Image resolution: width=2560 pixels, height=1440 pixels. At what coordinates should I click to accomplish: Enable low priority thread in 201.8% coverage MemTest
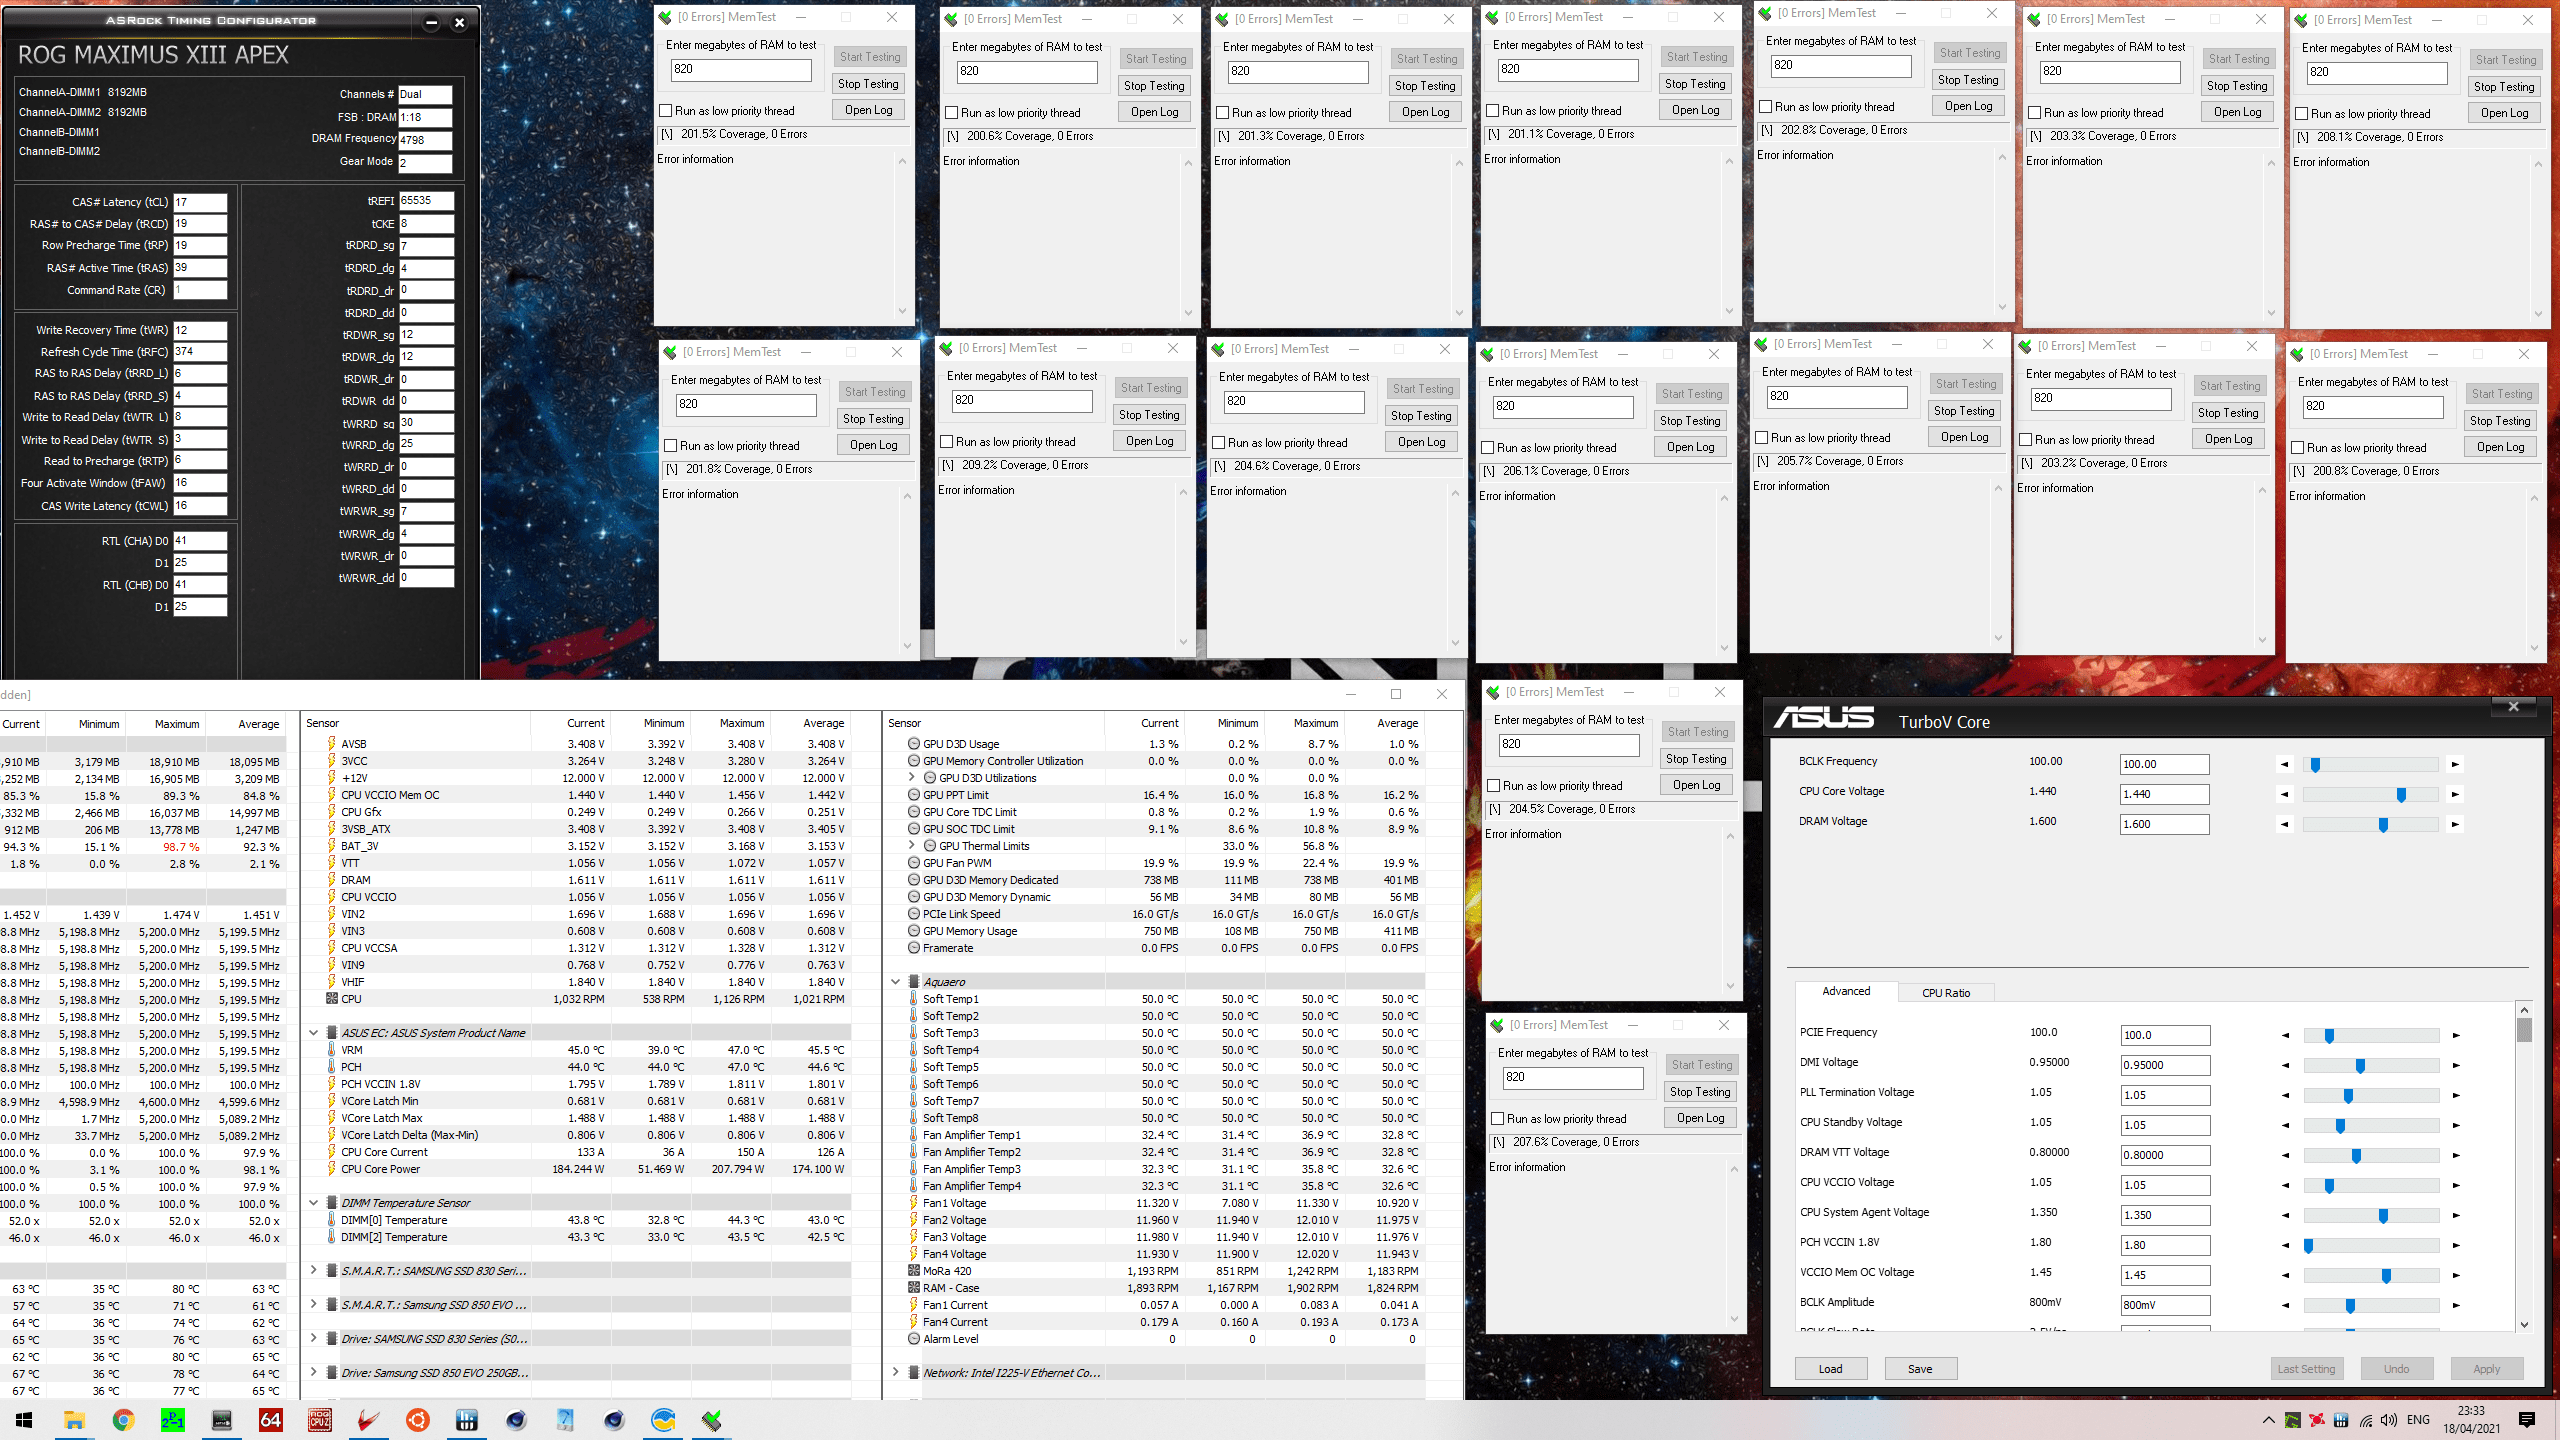click(671, 446)
